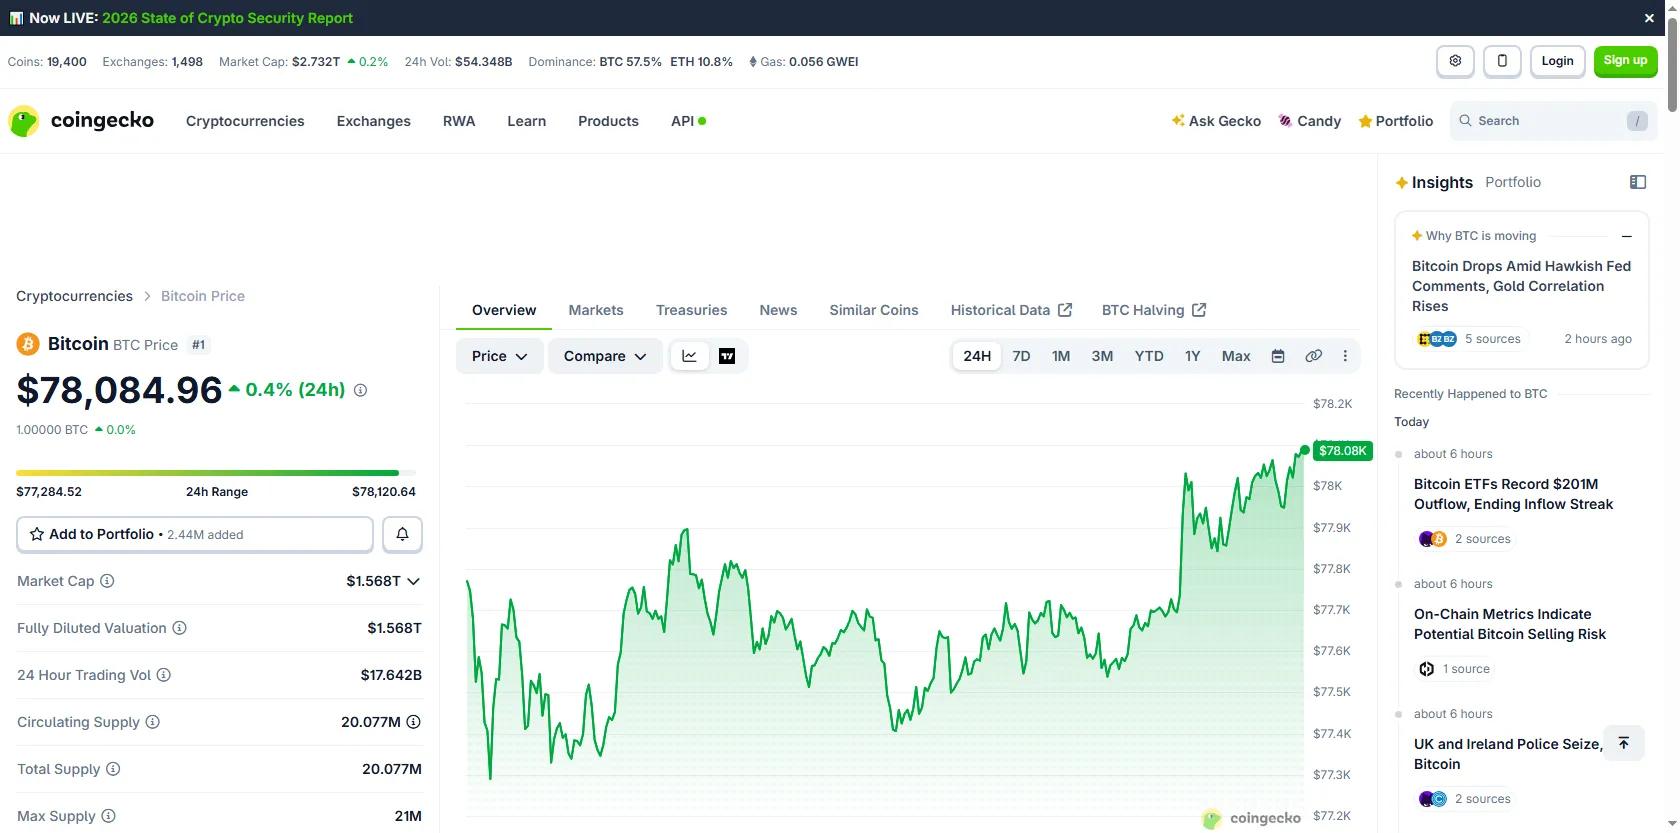The width and height of the screenshot is (1680, 833).
Task: Click the Cryptocurrencies breadcrumb link
Action: tap(74, 296)
